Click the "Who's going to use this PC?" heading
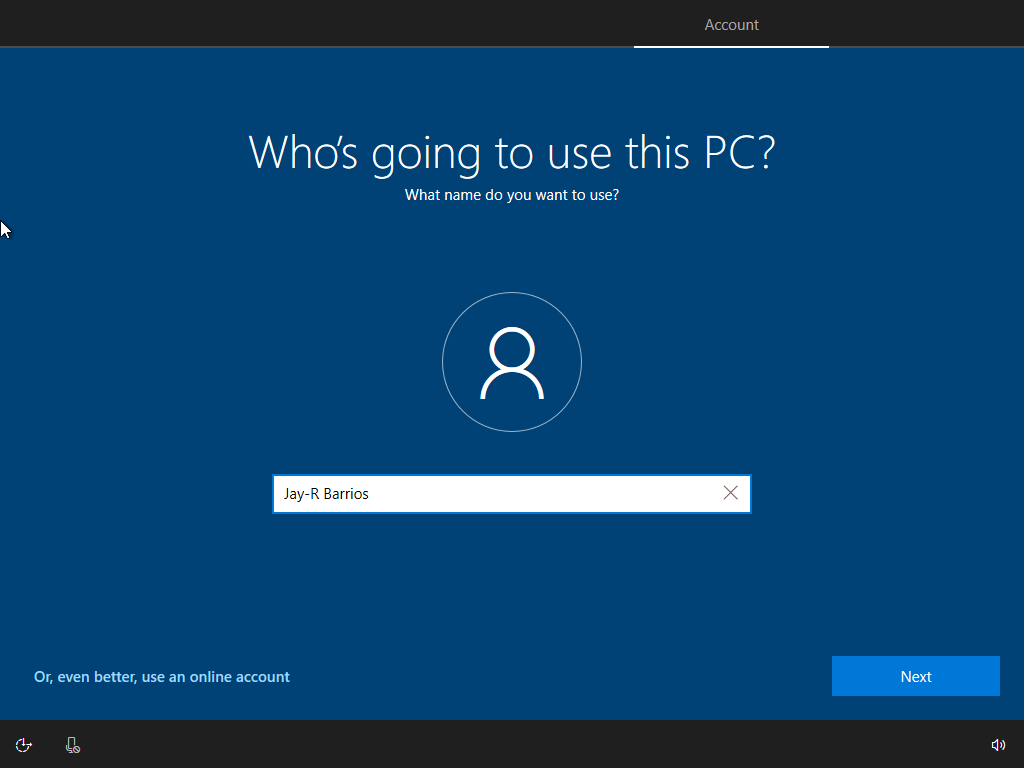 [x=511, y=153]
